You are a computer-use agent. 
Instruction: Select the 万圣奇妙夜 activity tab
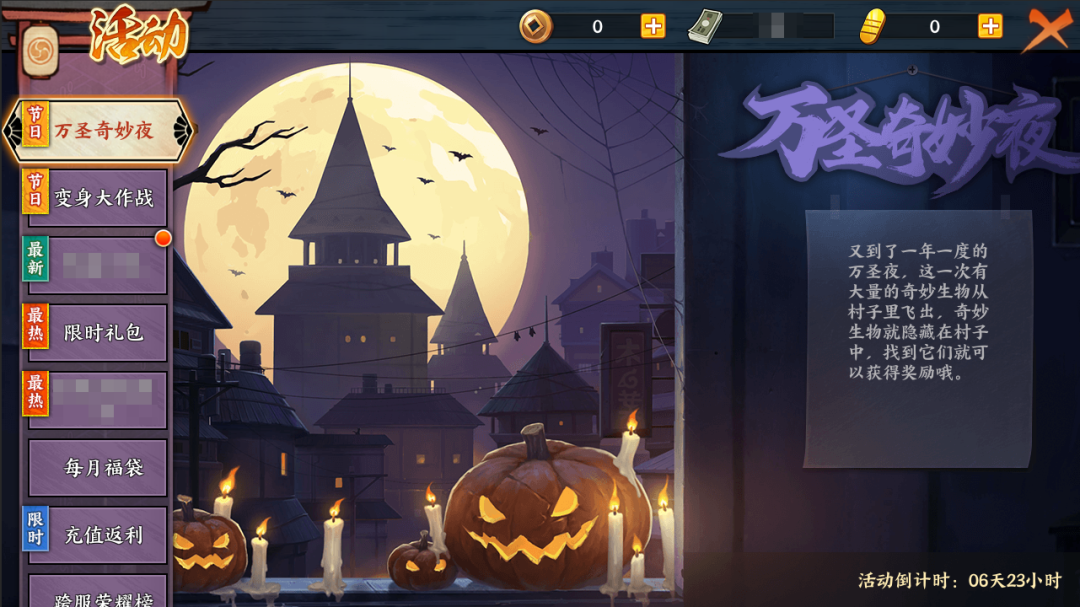click(x=98, y=130)
